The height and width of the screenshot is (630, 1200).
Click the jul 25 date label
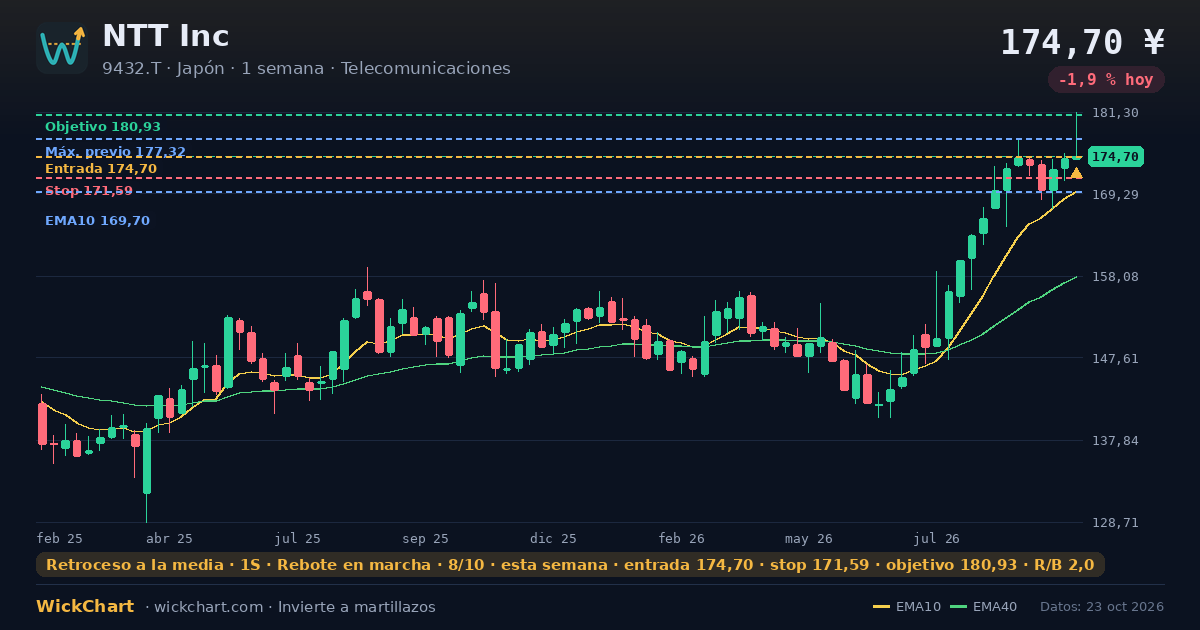[x=298, y=538]
